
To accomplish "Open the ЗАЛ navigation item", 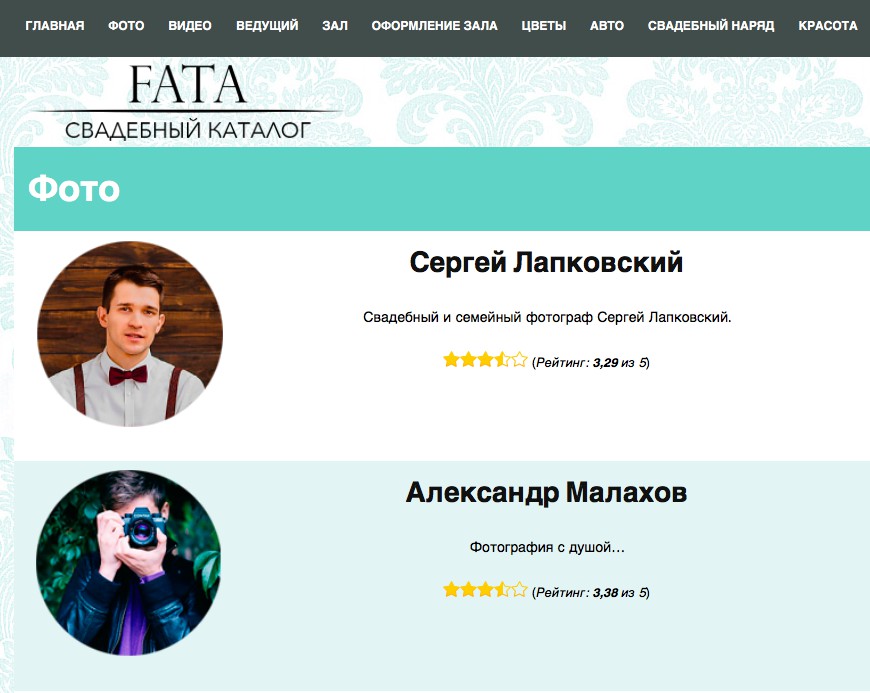I will pos(335,26).
